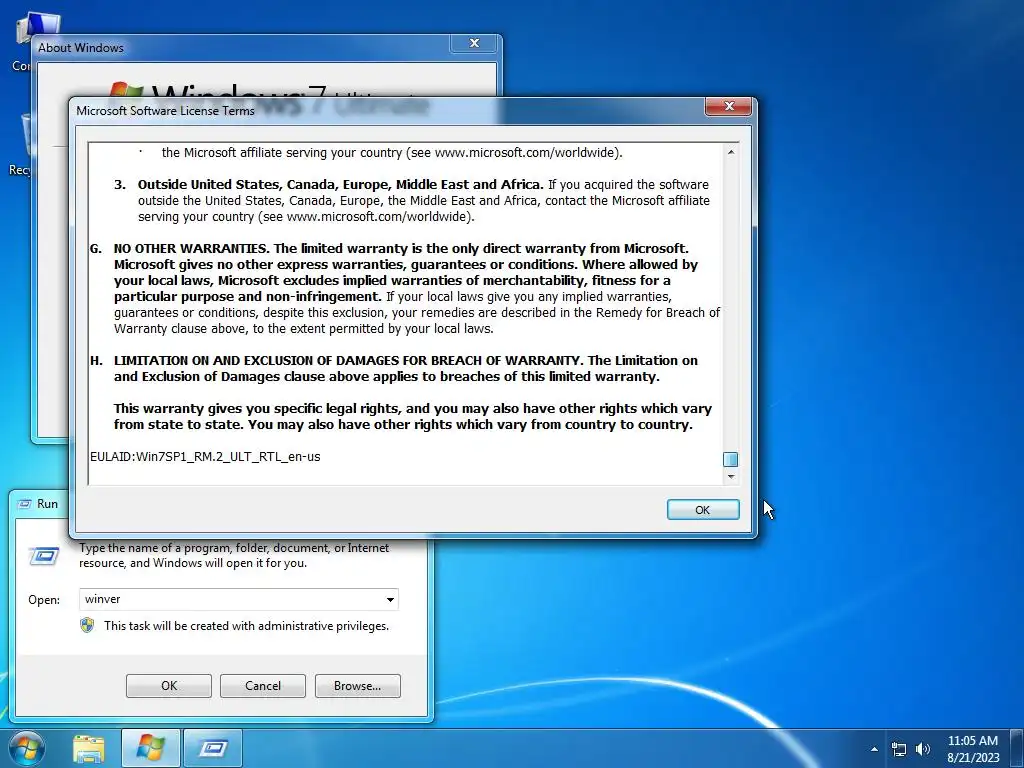
Task: Open the Start menu
Action: (26, 748)
